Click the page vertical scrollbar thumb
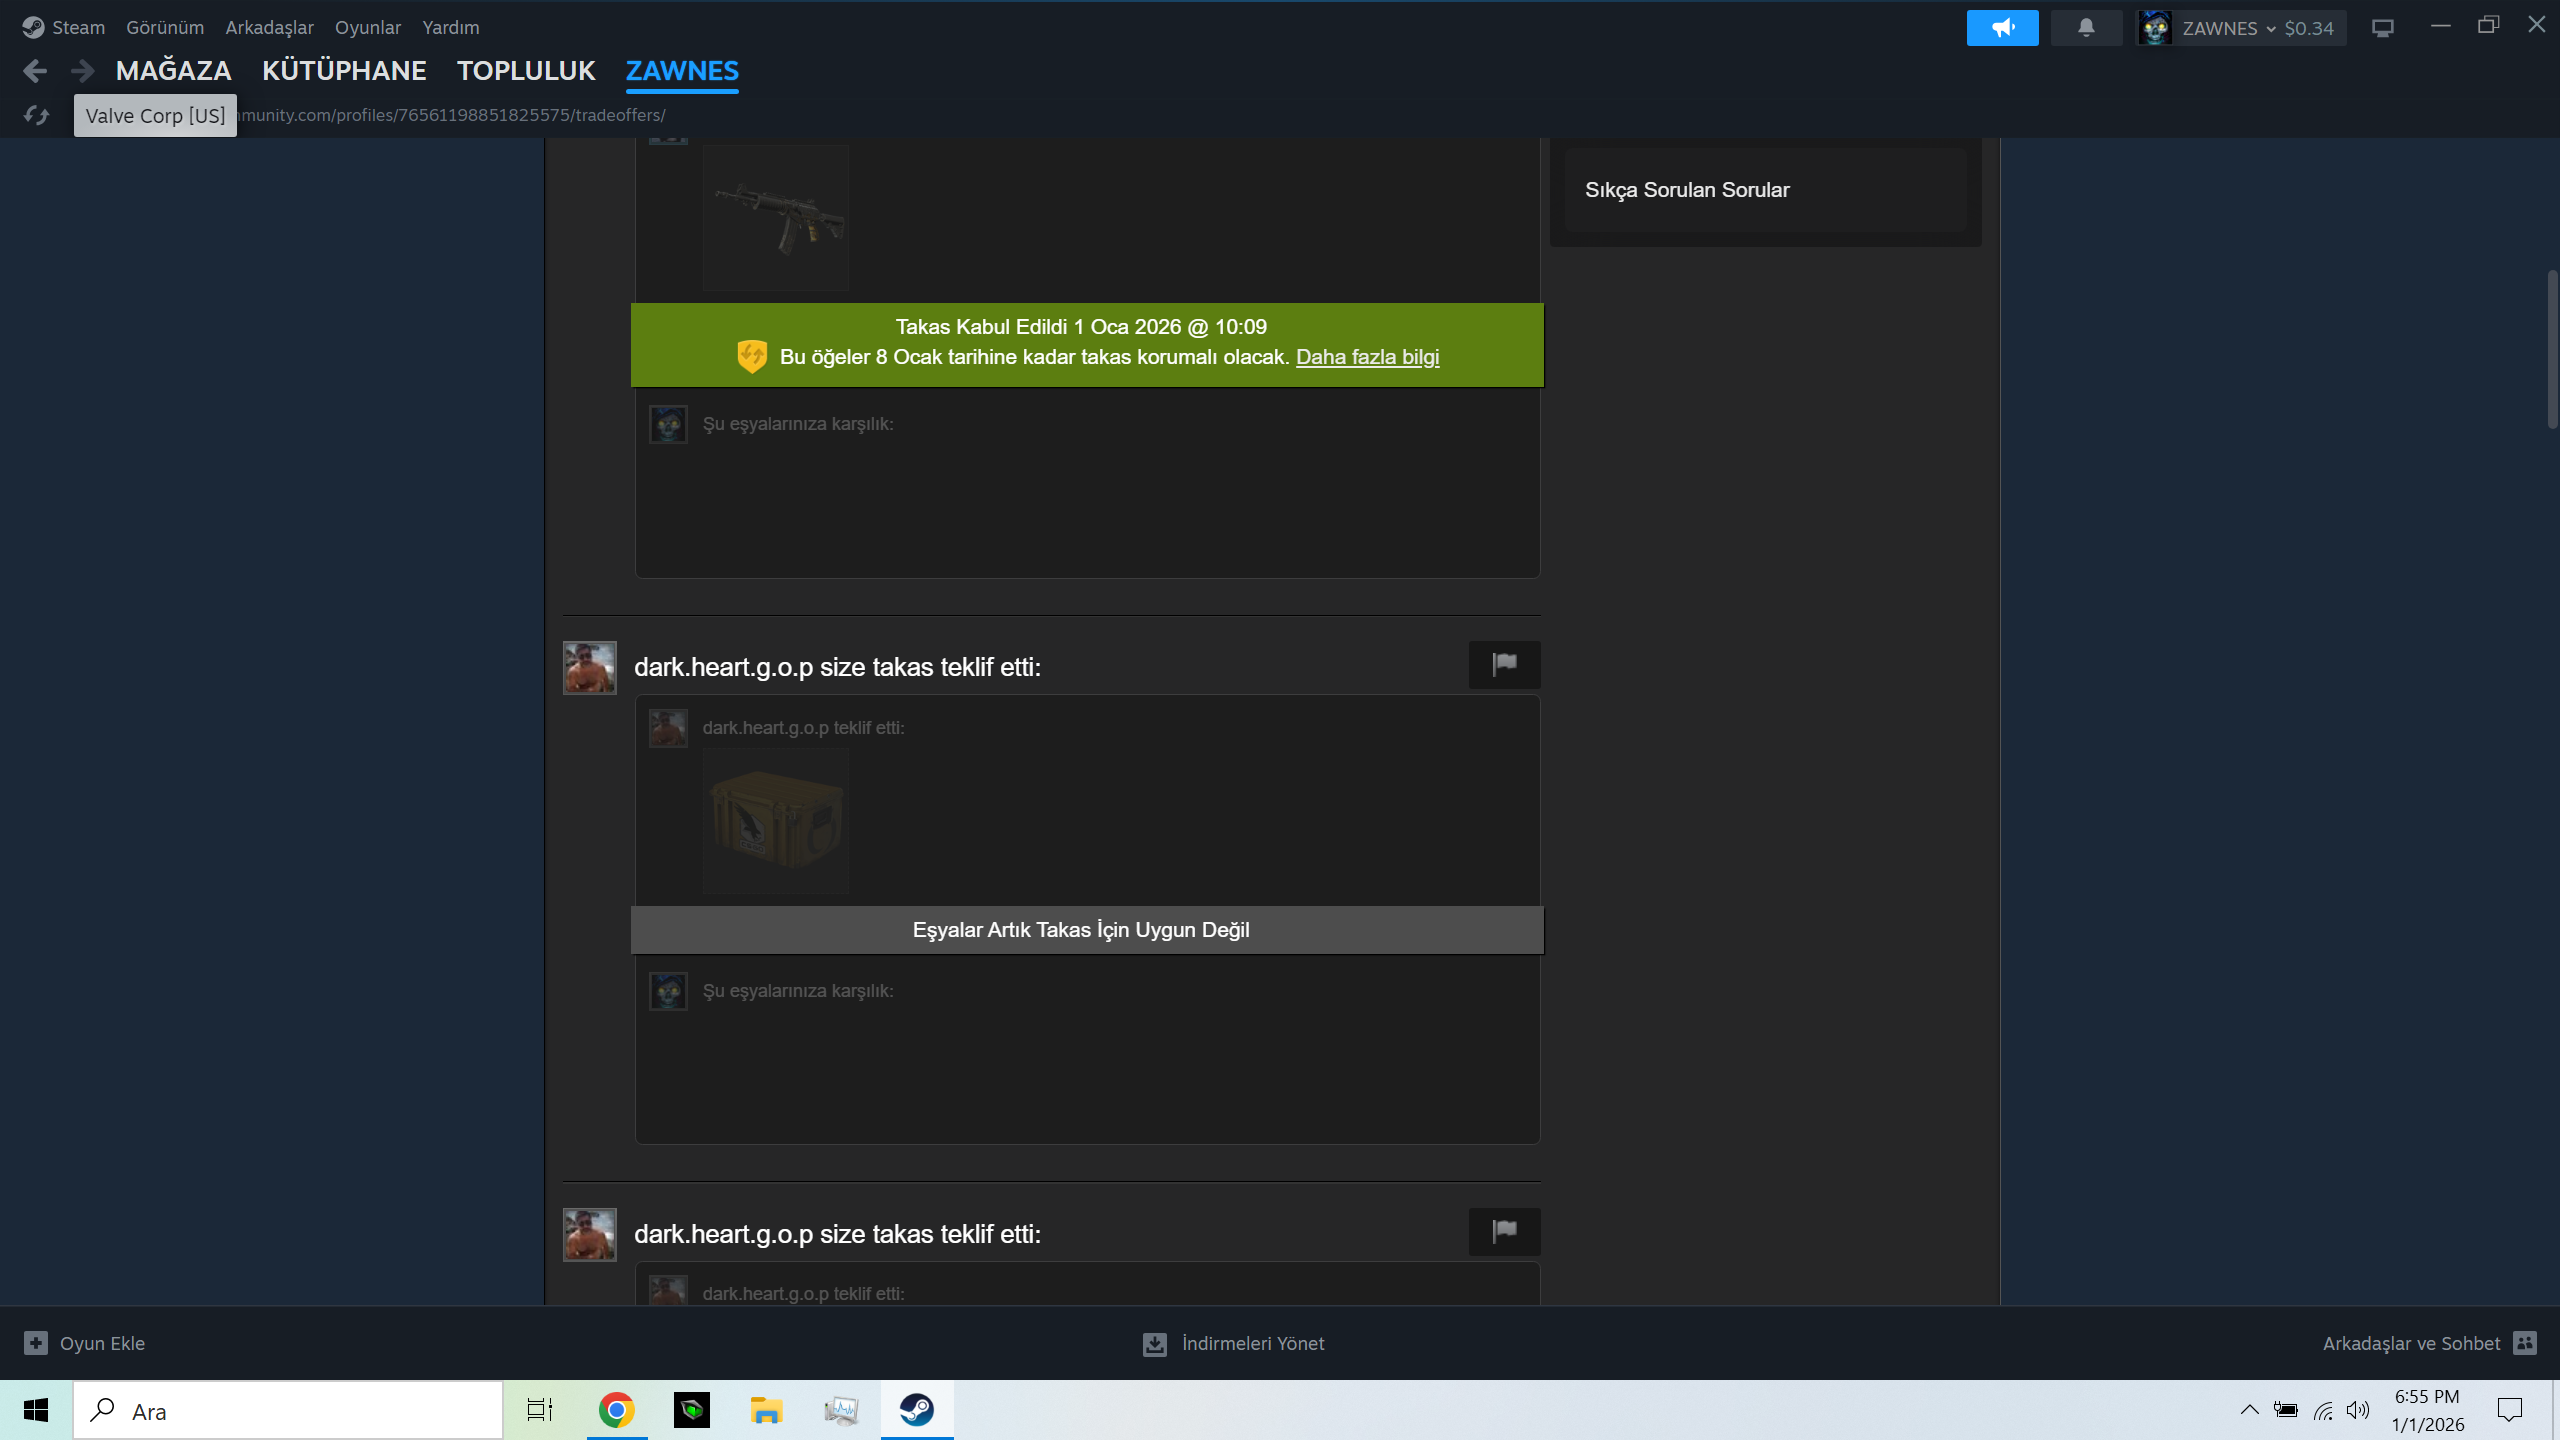2560x1440 pixels. [x=2552, y=348]
